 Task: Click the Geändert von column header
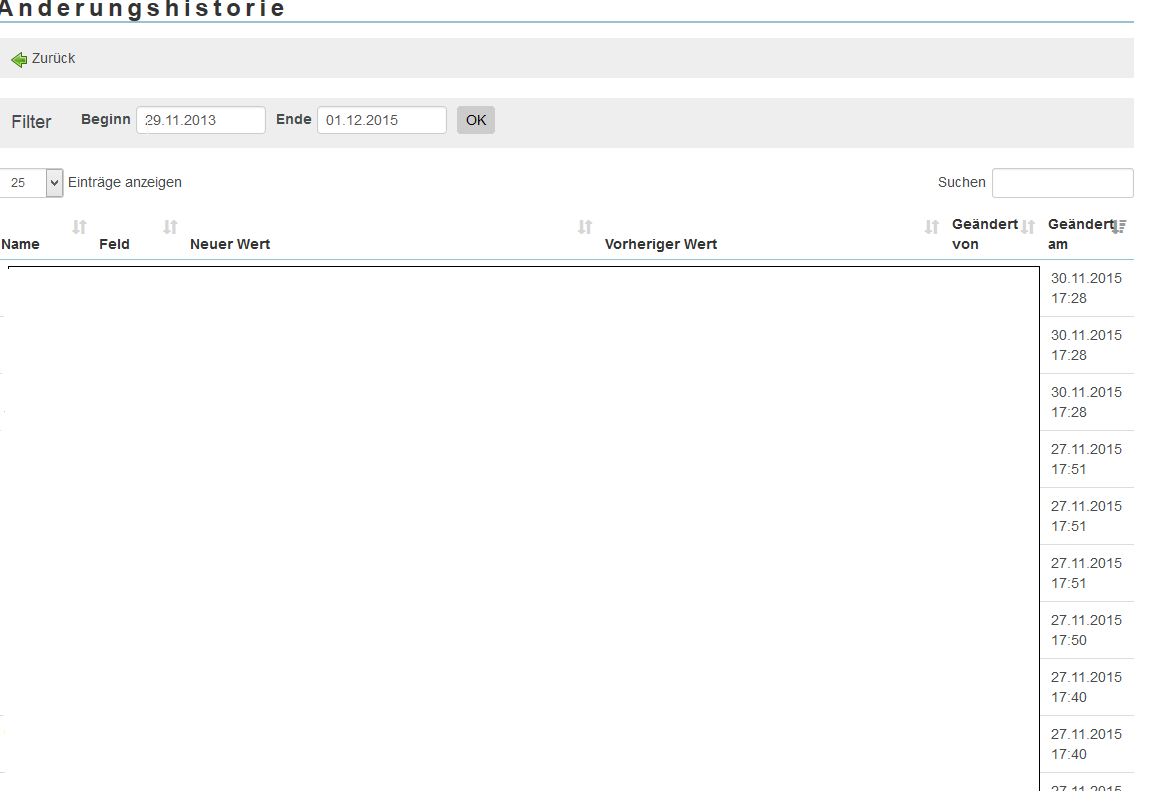(x=985, y=234)
